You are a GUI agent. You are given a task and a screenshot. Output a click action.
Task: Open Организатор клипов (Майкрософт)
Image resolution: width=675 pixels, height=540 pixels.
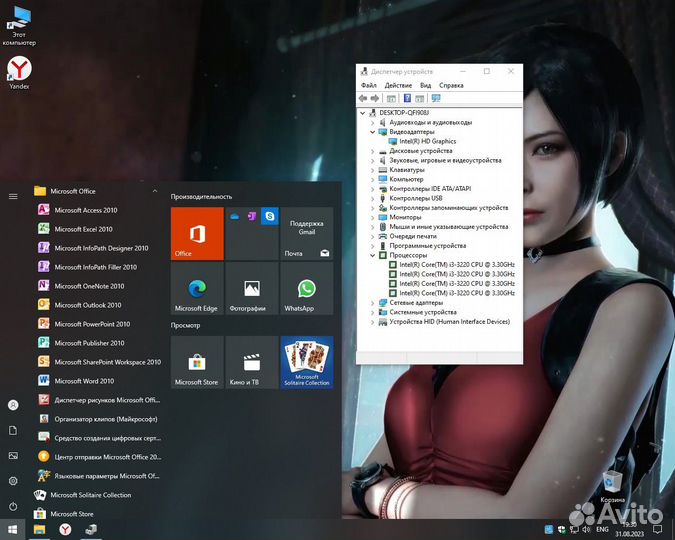tap(105, 419)
